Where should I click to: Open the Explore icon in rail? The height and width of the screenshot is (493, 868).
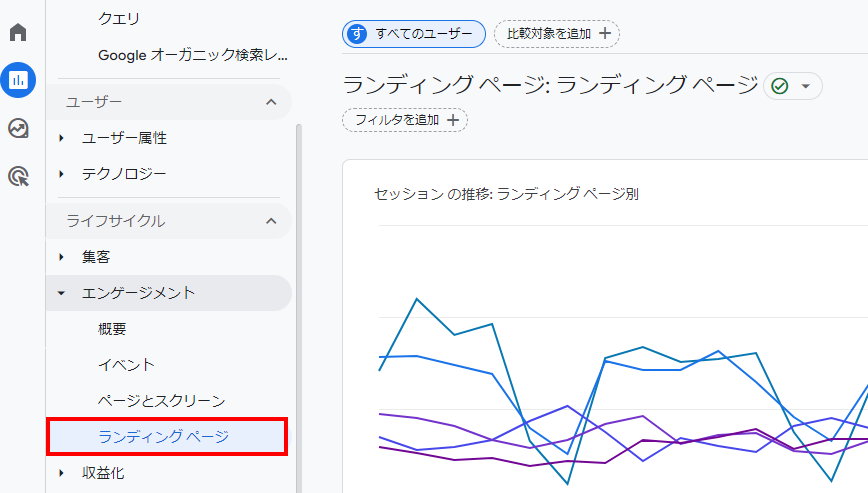[x=18, y=128]
